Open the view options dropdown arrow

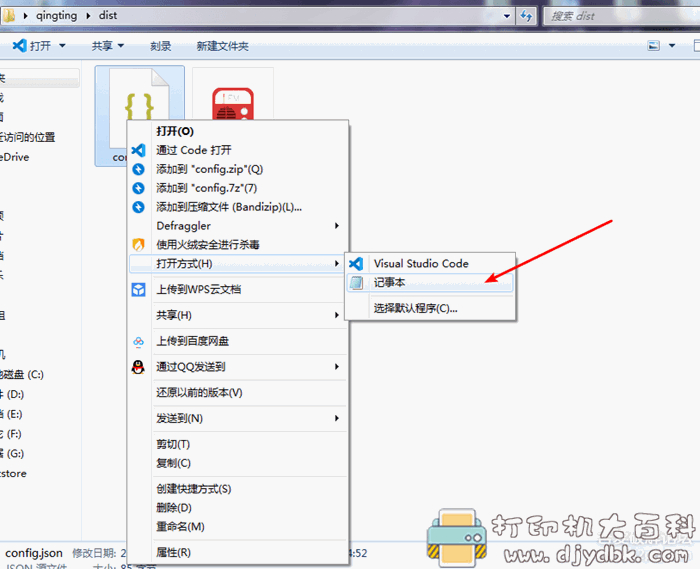click(x=672, y=46)
